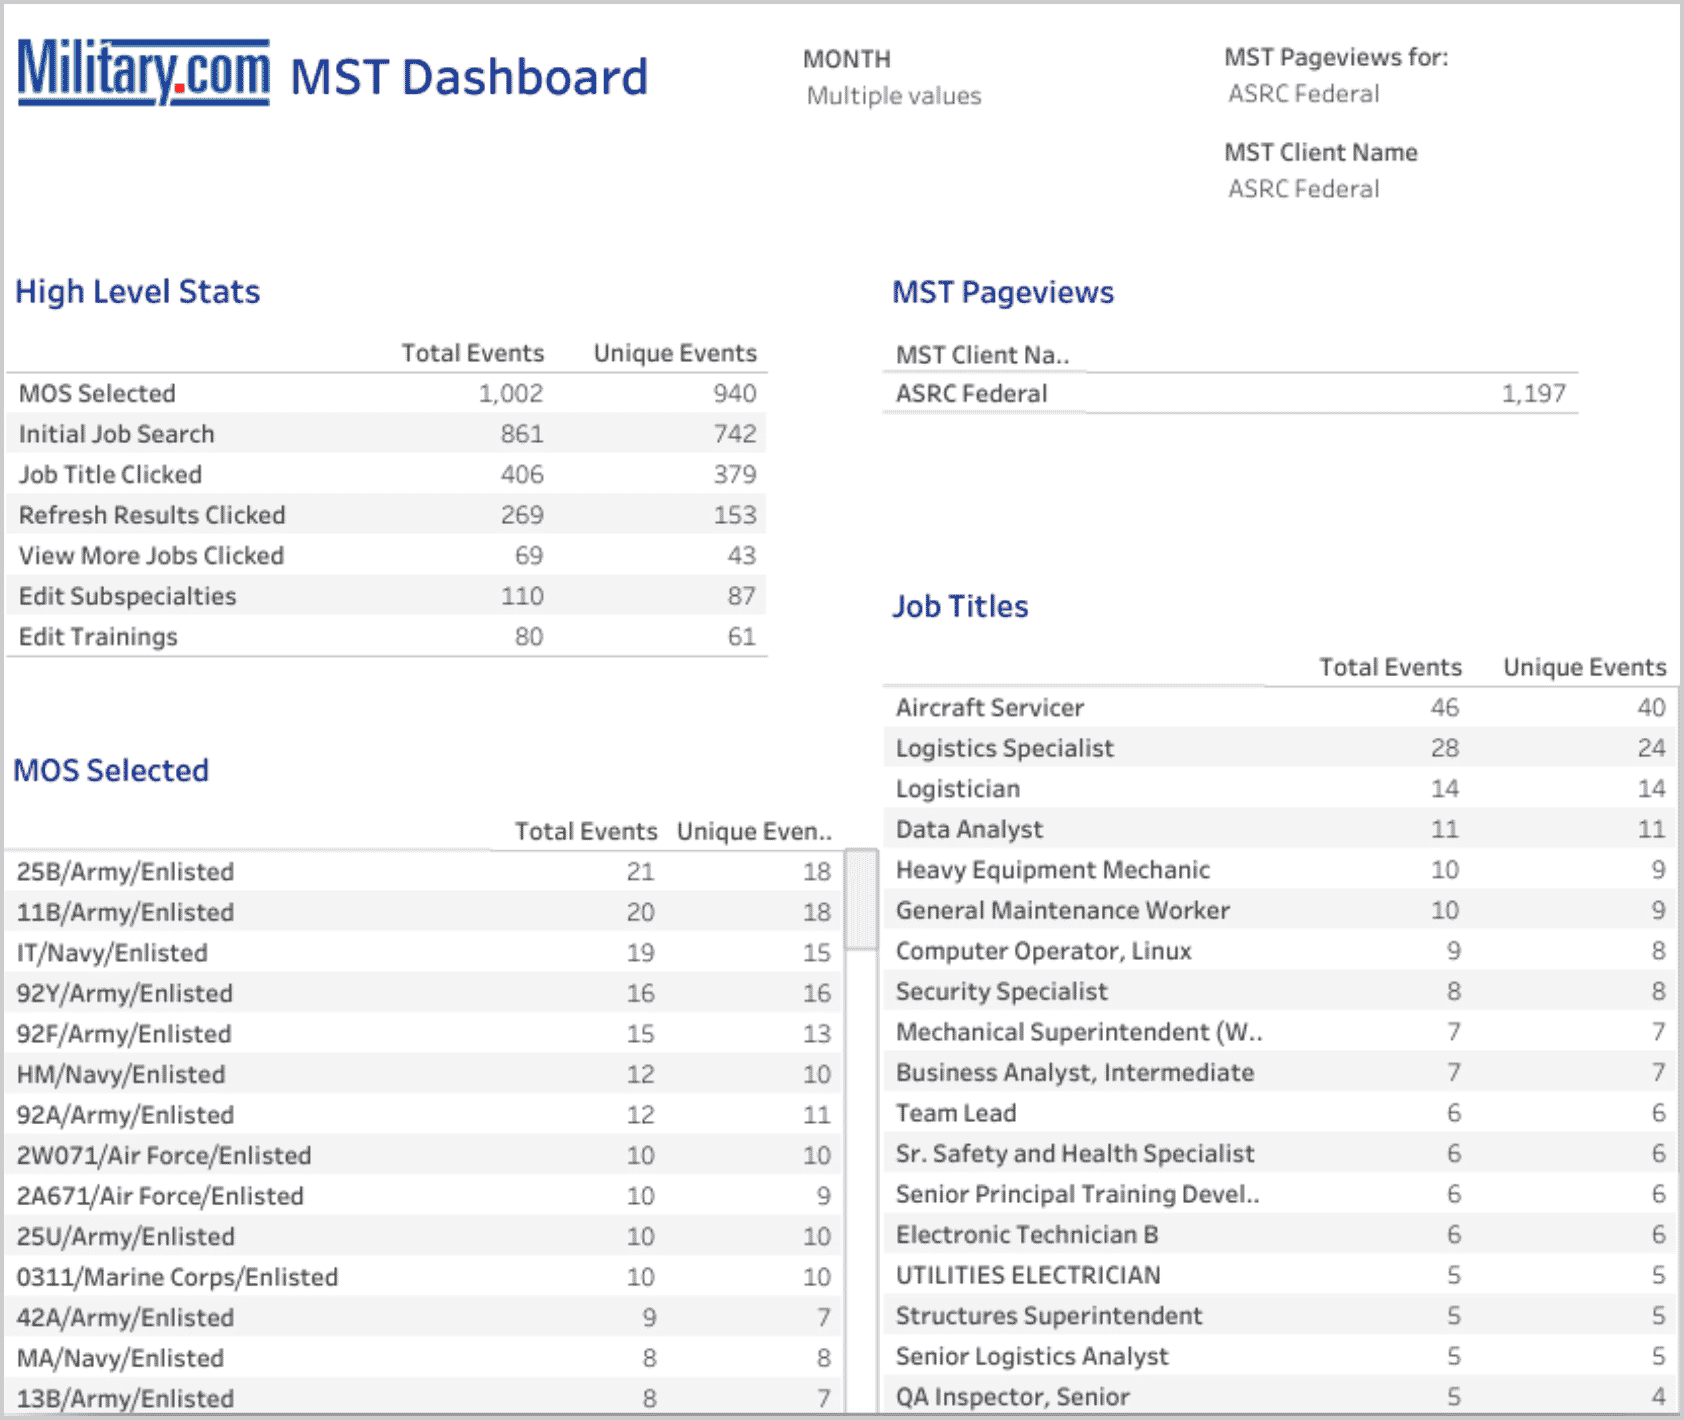This screenshot has height=1420, width=1684.
Task: Select the '92A/Army/Enlisted' row
Action: tap(424, 1115)
